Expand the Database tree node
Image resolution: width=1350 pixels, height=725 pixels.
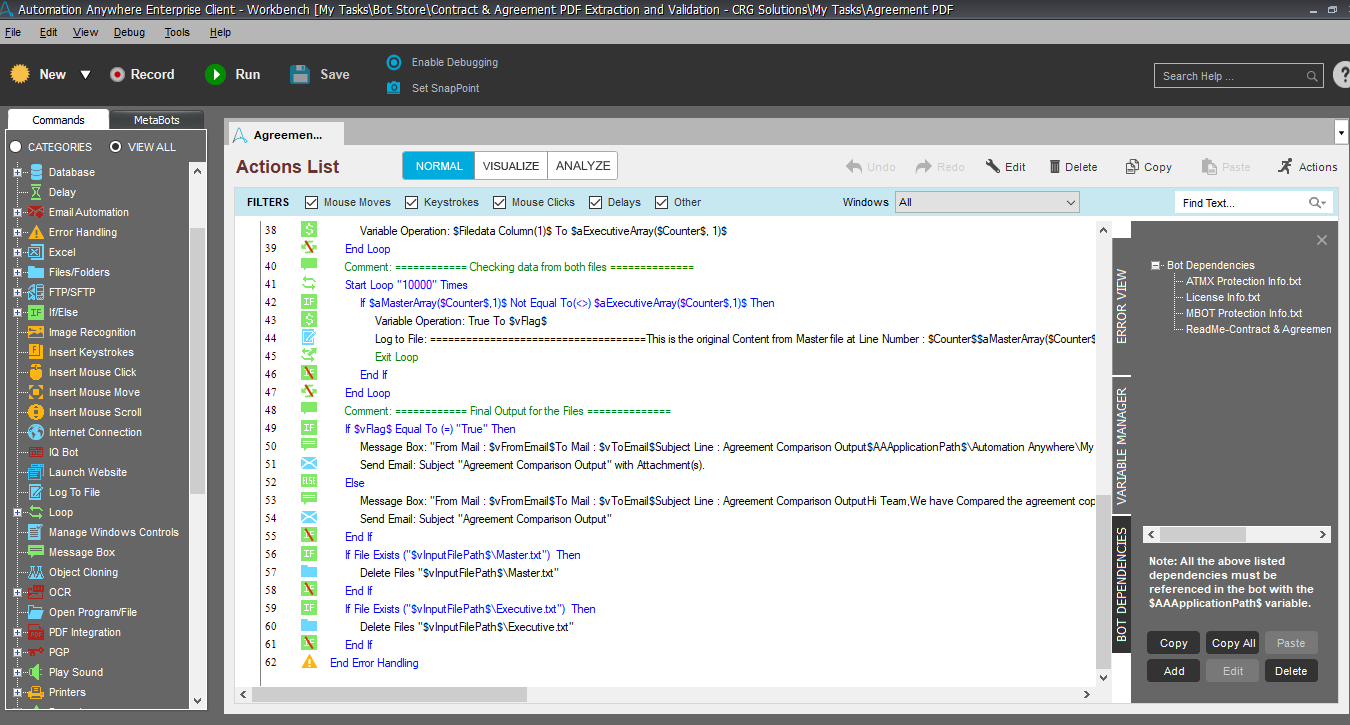click(x=17, y=172)
